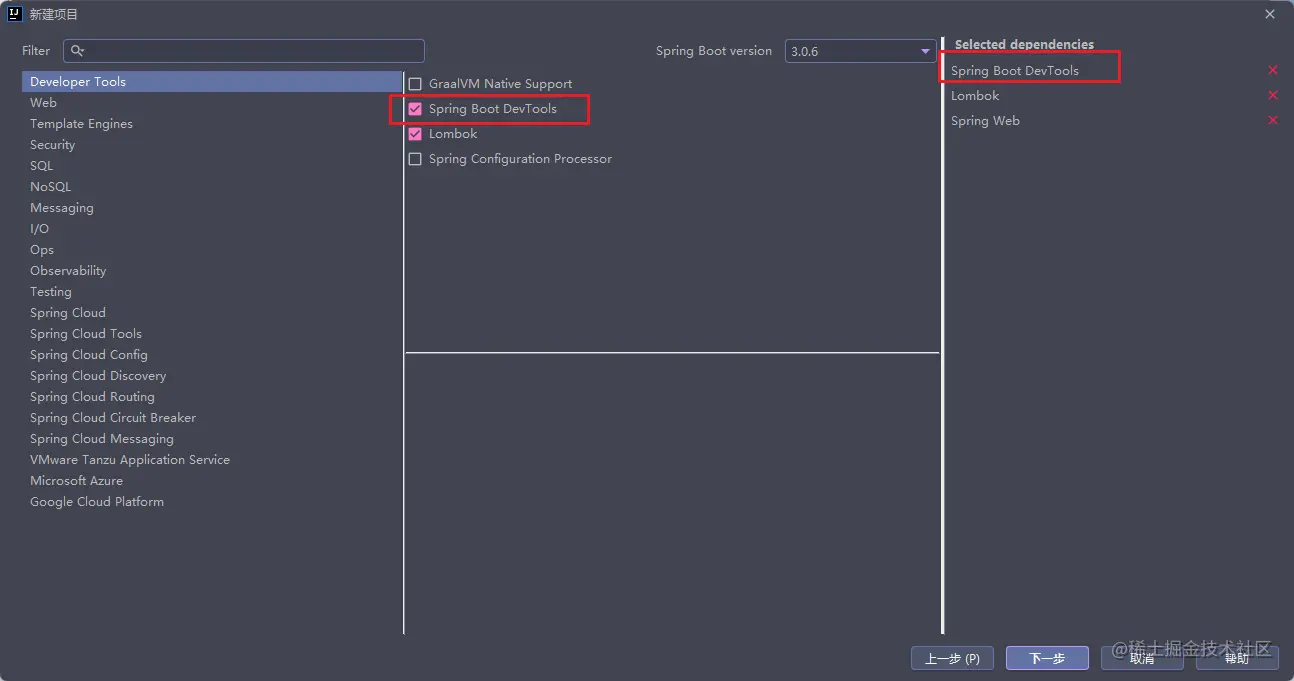Image resolution: width=1294 pixels, height=681 pixels.
Task: Enable GraalVM Native Support checkbox
Action: [x=415, y=84]
